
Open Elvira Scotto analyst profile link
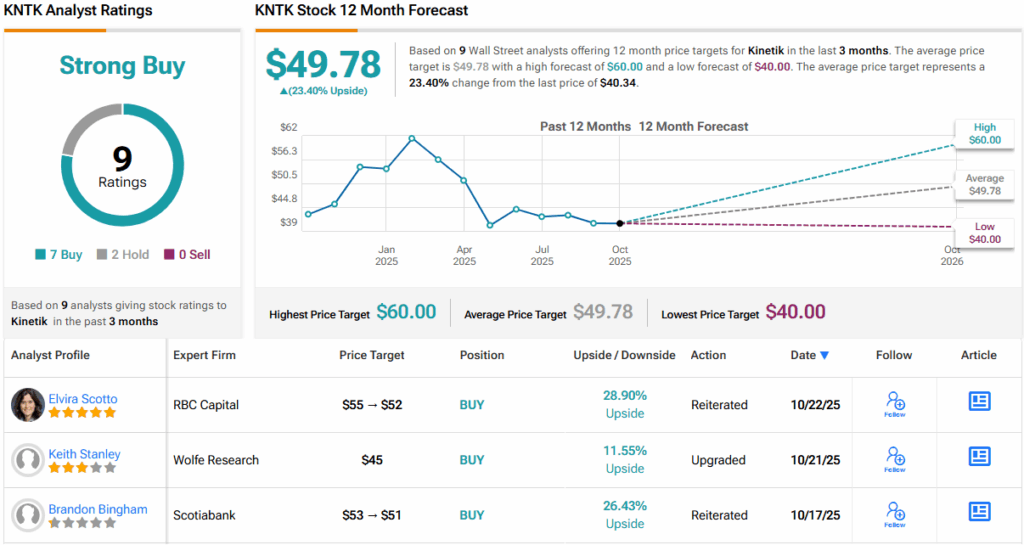[83, 399]
